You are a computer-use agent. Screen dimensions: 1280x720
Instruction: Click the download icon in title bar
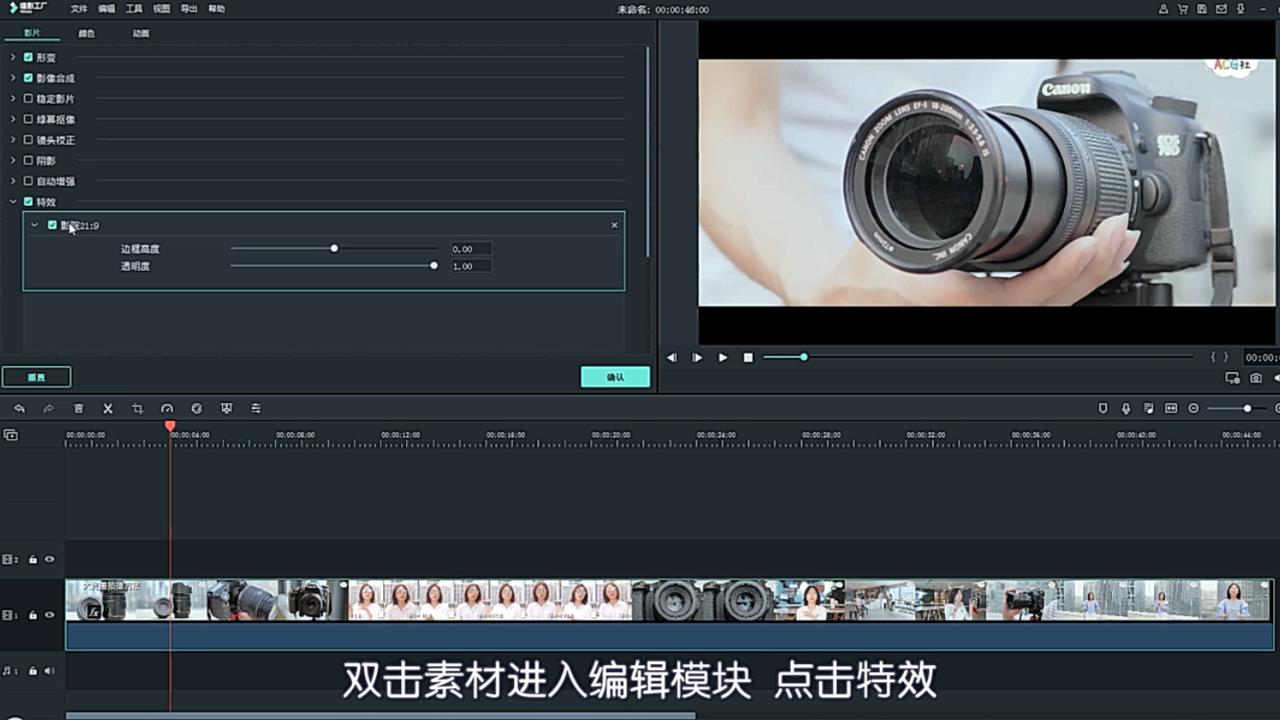1240,9
